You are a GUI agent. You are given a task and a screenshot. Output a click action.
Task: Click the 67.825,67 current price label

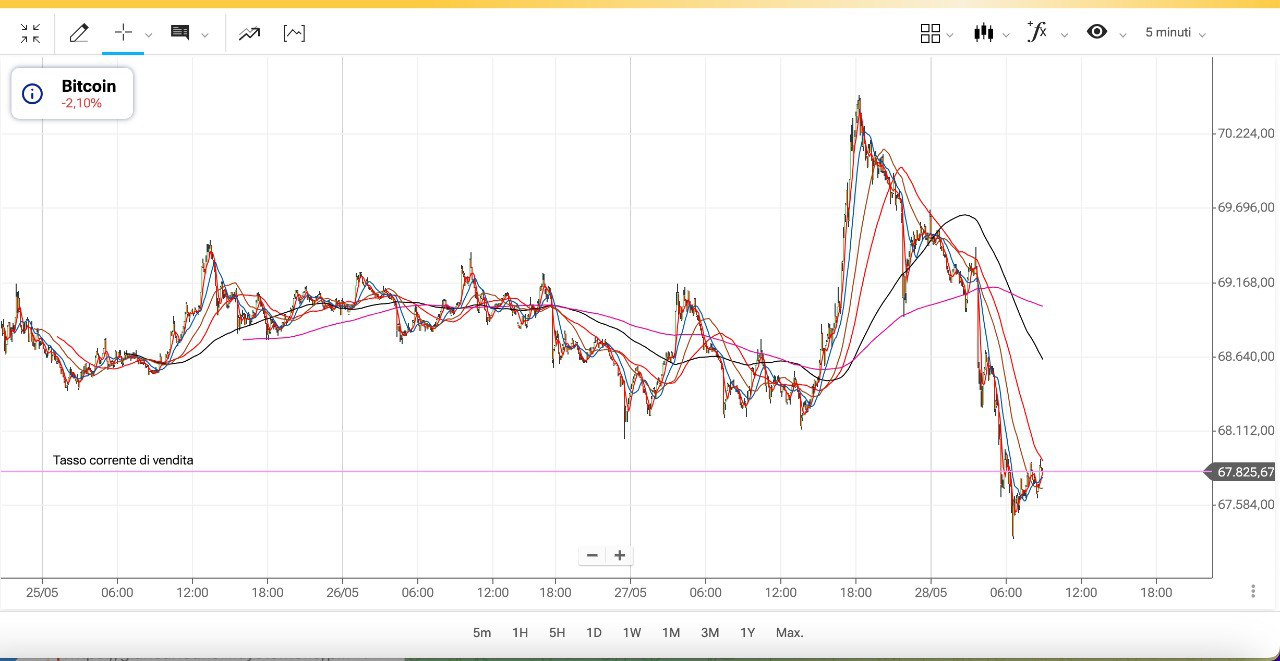(1245, 472)
